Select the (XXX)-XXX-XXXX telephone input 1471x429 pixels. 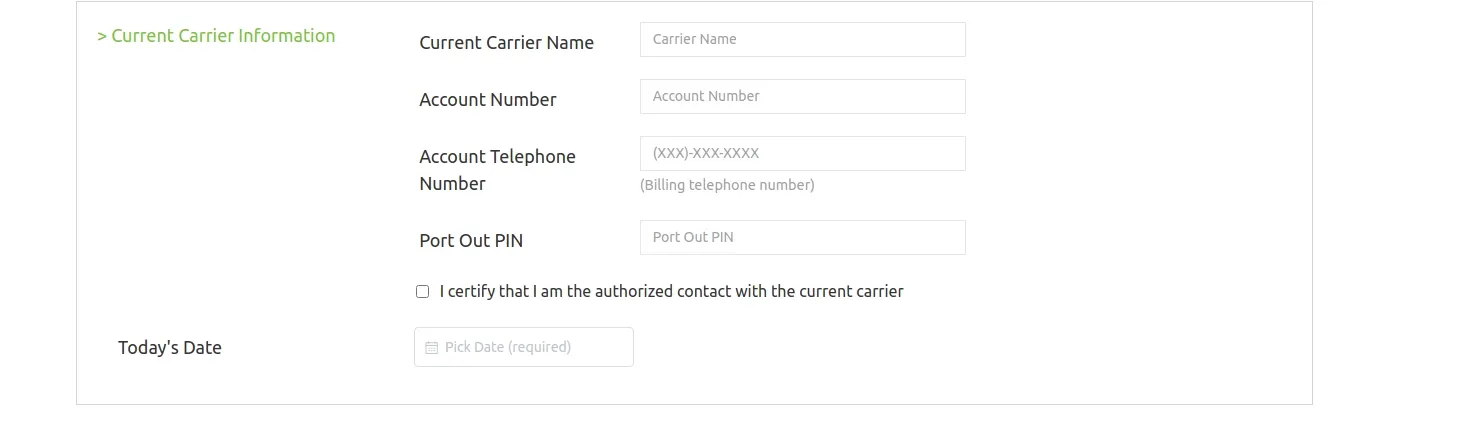pyautogui.click(x=803, y=153)
